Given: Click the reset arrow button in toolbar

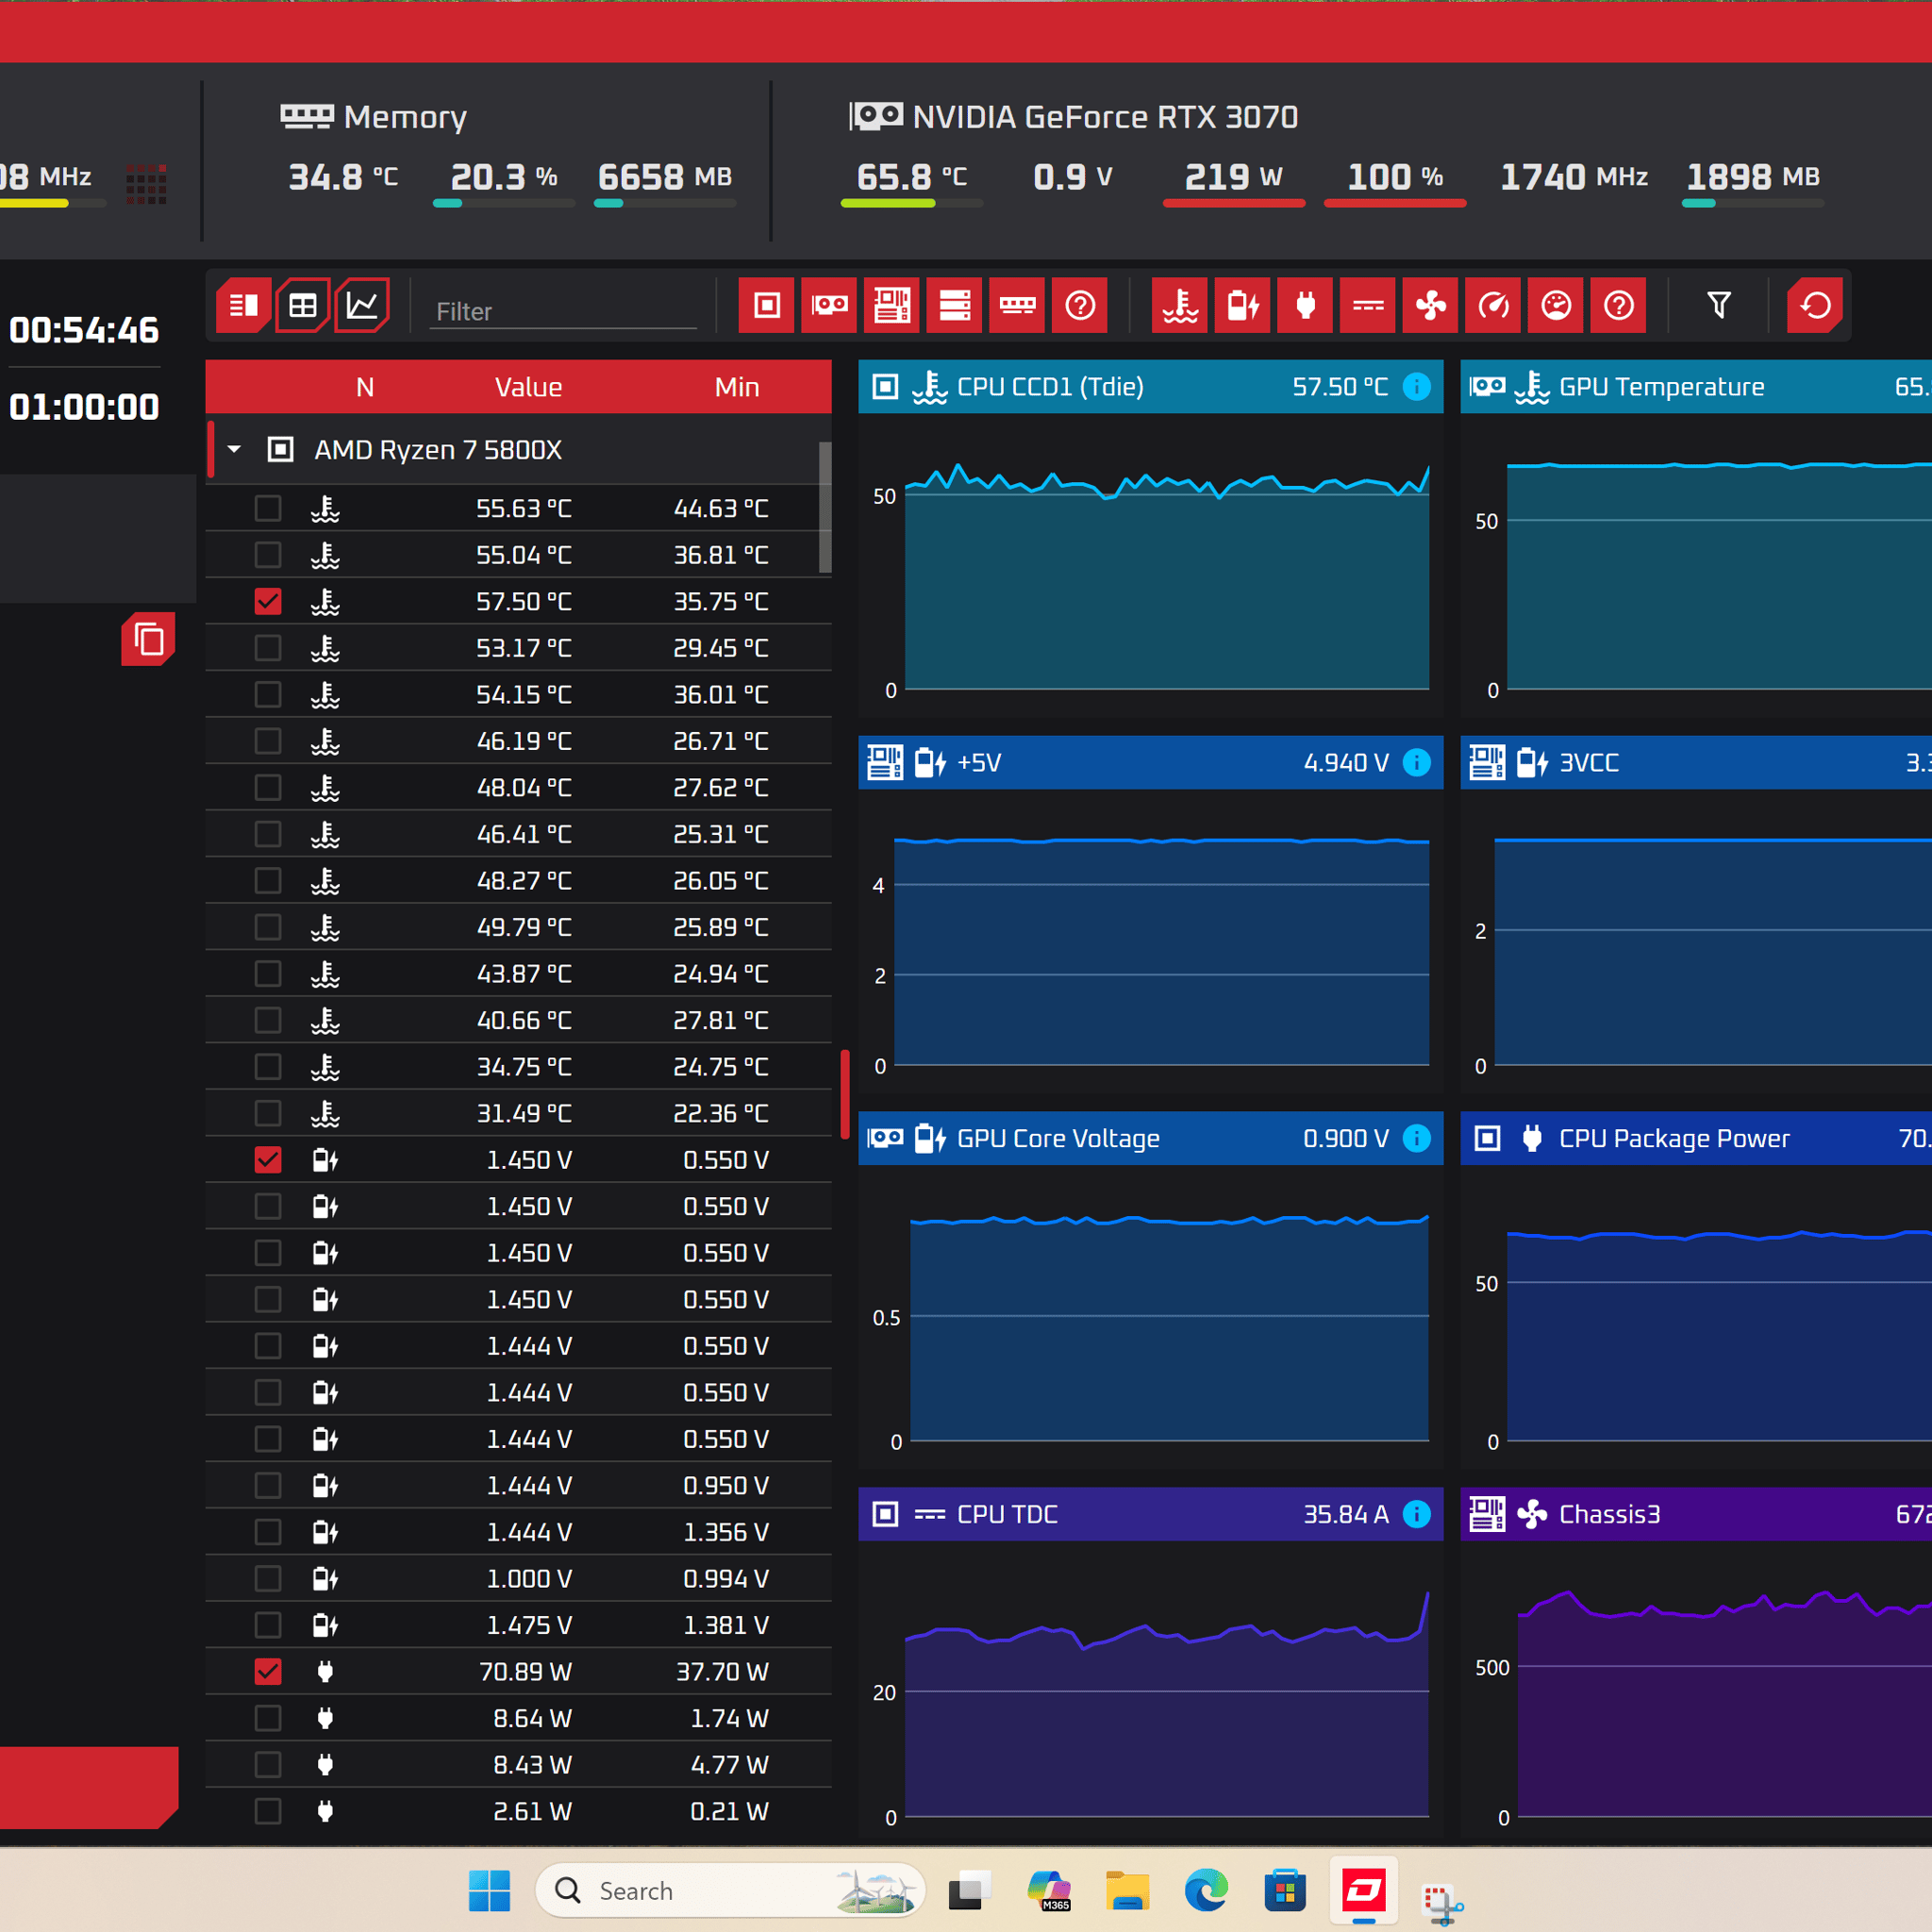Looking at the screenshot, I should tap(1815, 305).
